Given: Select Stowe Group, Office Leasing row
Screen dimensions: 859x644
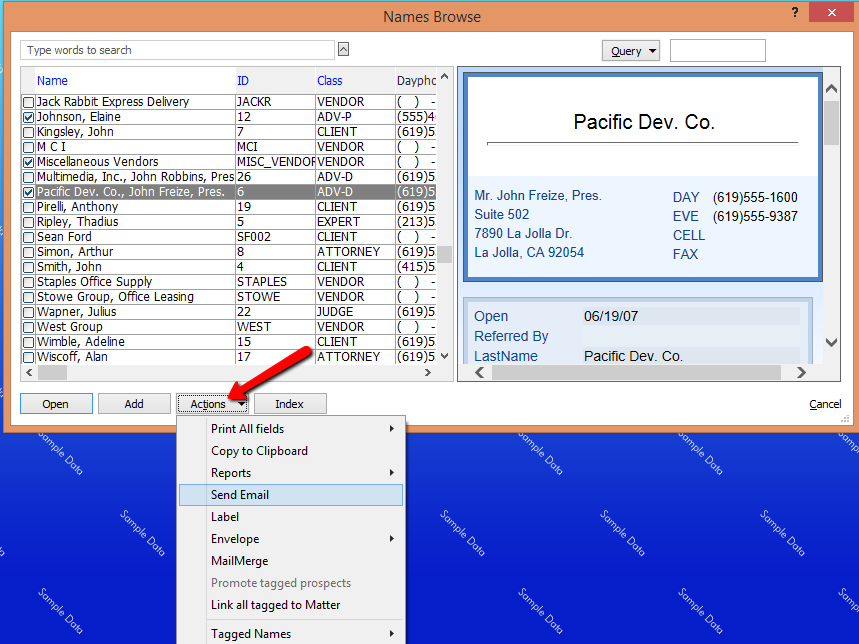Looking at the screenshot, I should click(229, 297).
